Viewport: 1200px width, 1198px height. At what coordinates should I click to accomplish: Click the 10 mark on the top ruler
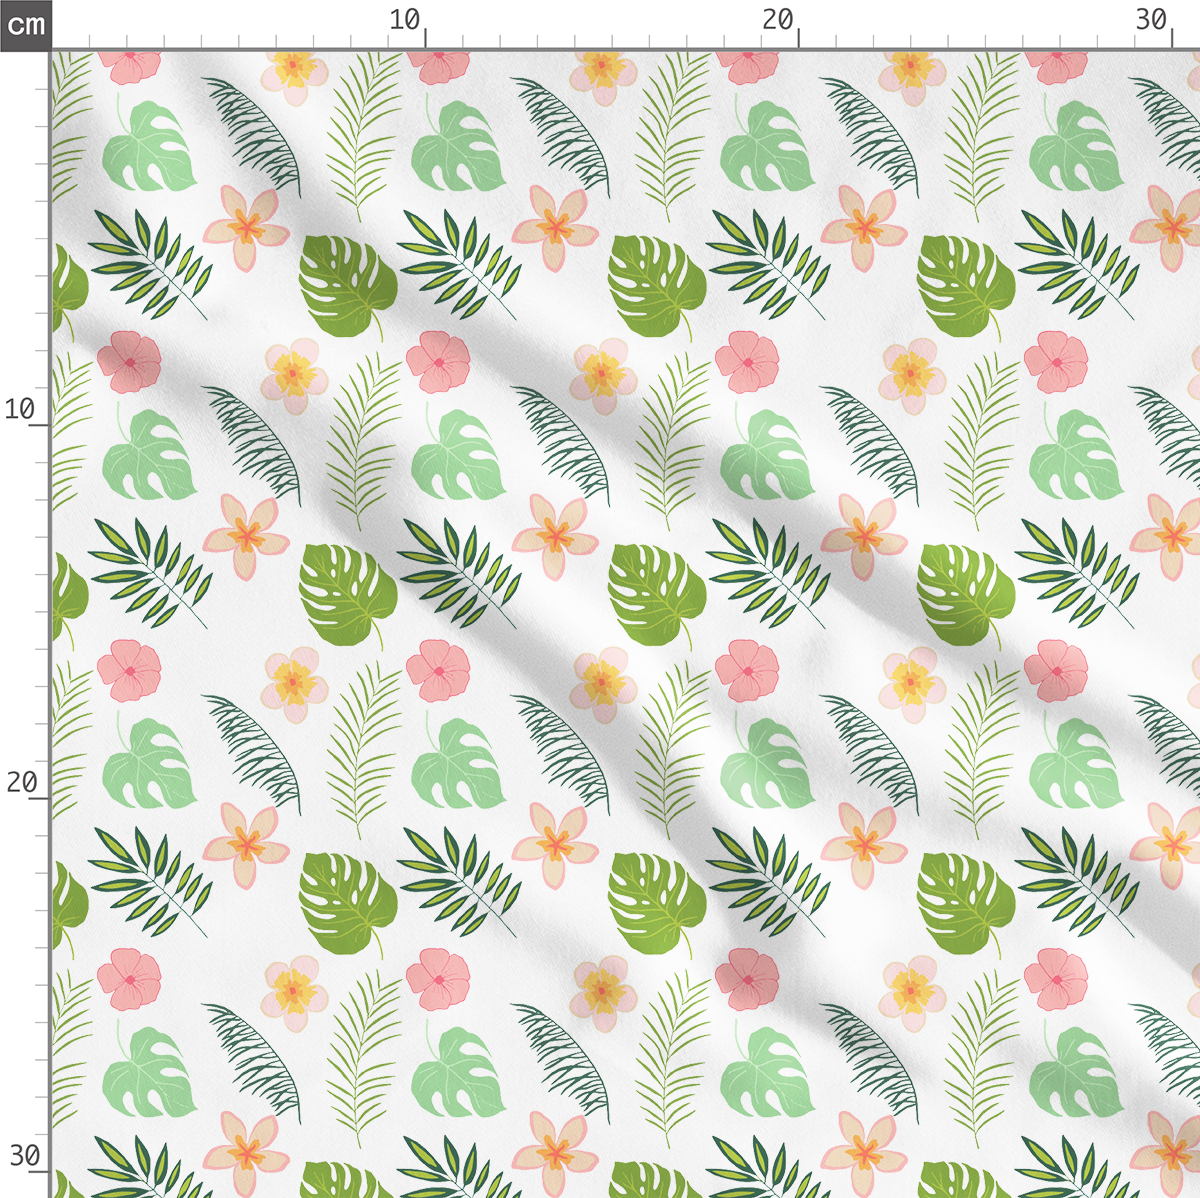coord(405,20)
